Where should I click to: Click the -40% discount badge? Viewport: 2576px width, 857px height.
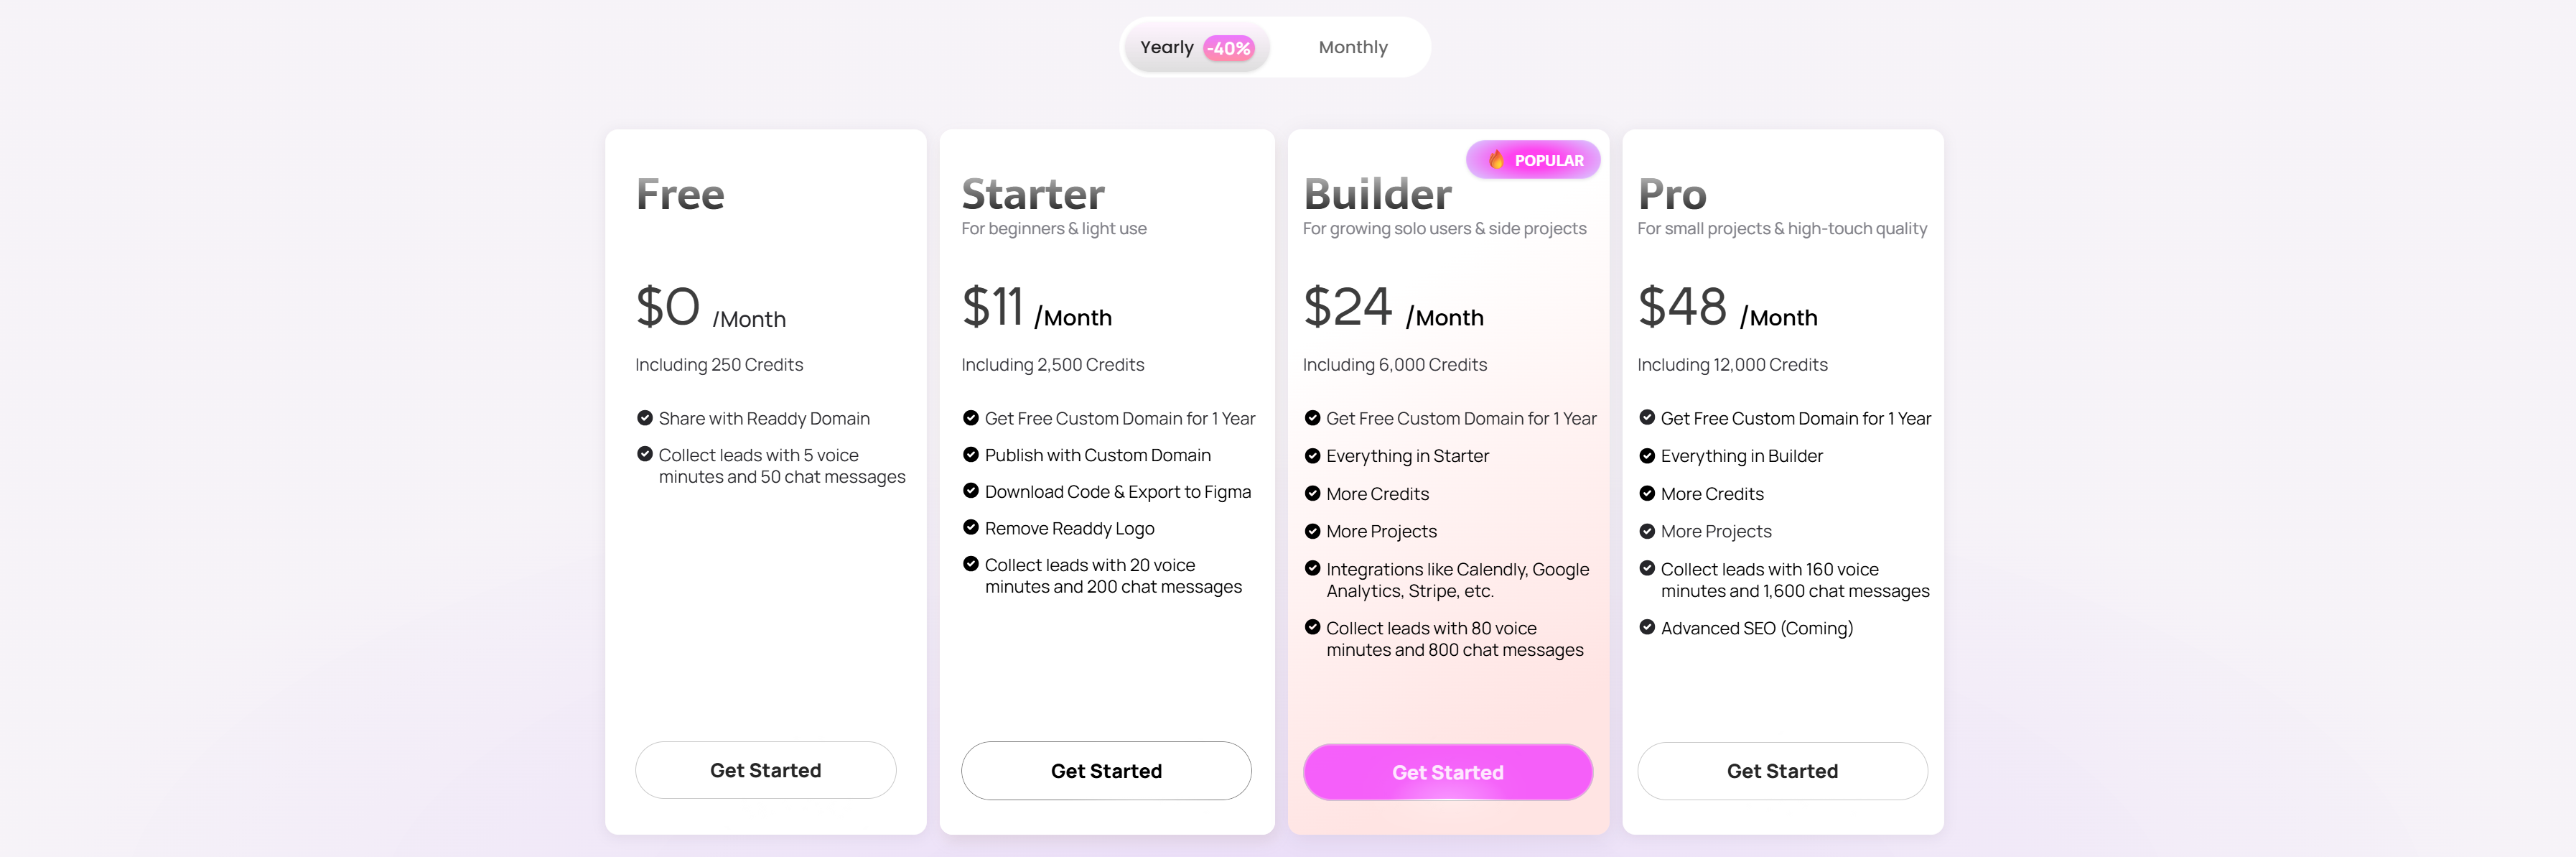1228,49
